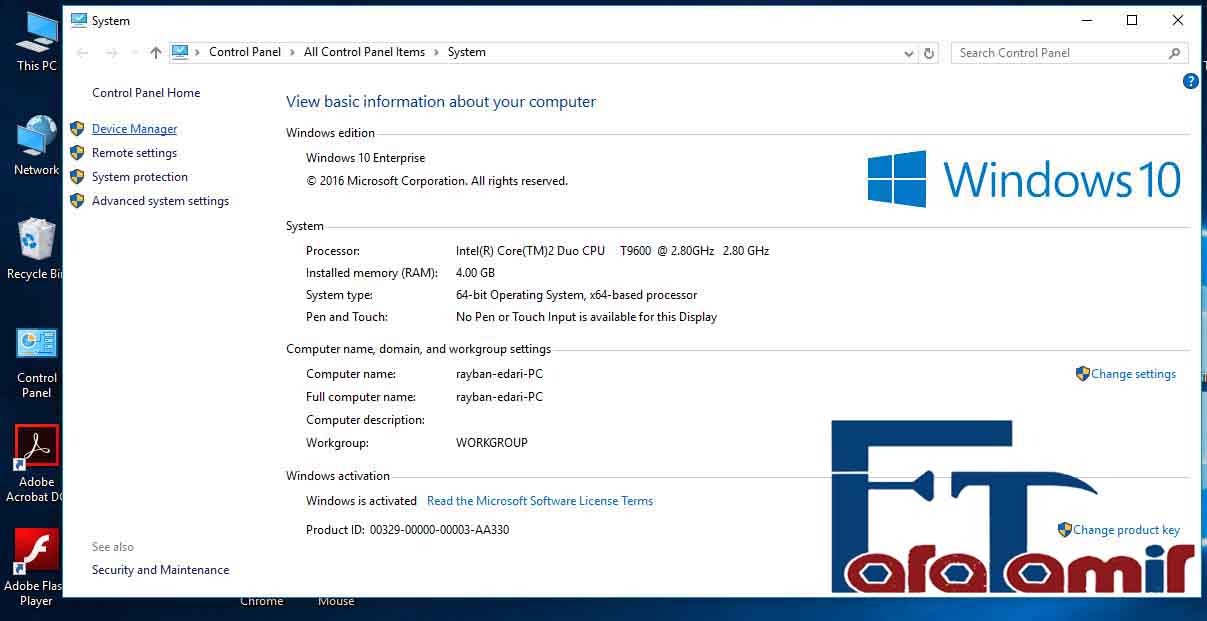Open Help via blue question mark
Viewport: 1207px width, 621px height.
click(1190, 81)
